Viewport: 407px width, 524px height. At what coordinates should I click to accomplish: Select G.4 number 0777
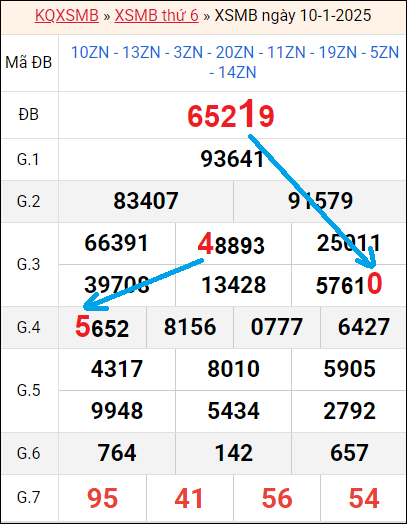[x=277, y=327]
